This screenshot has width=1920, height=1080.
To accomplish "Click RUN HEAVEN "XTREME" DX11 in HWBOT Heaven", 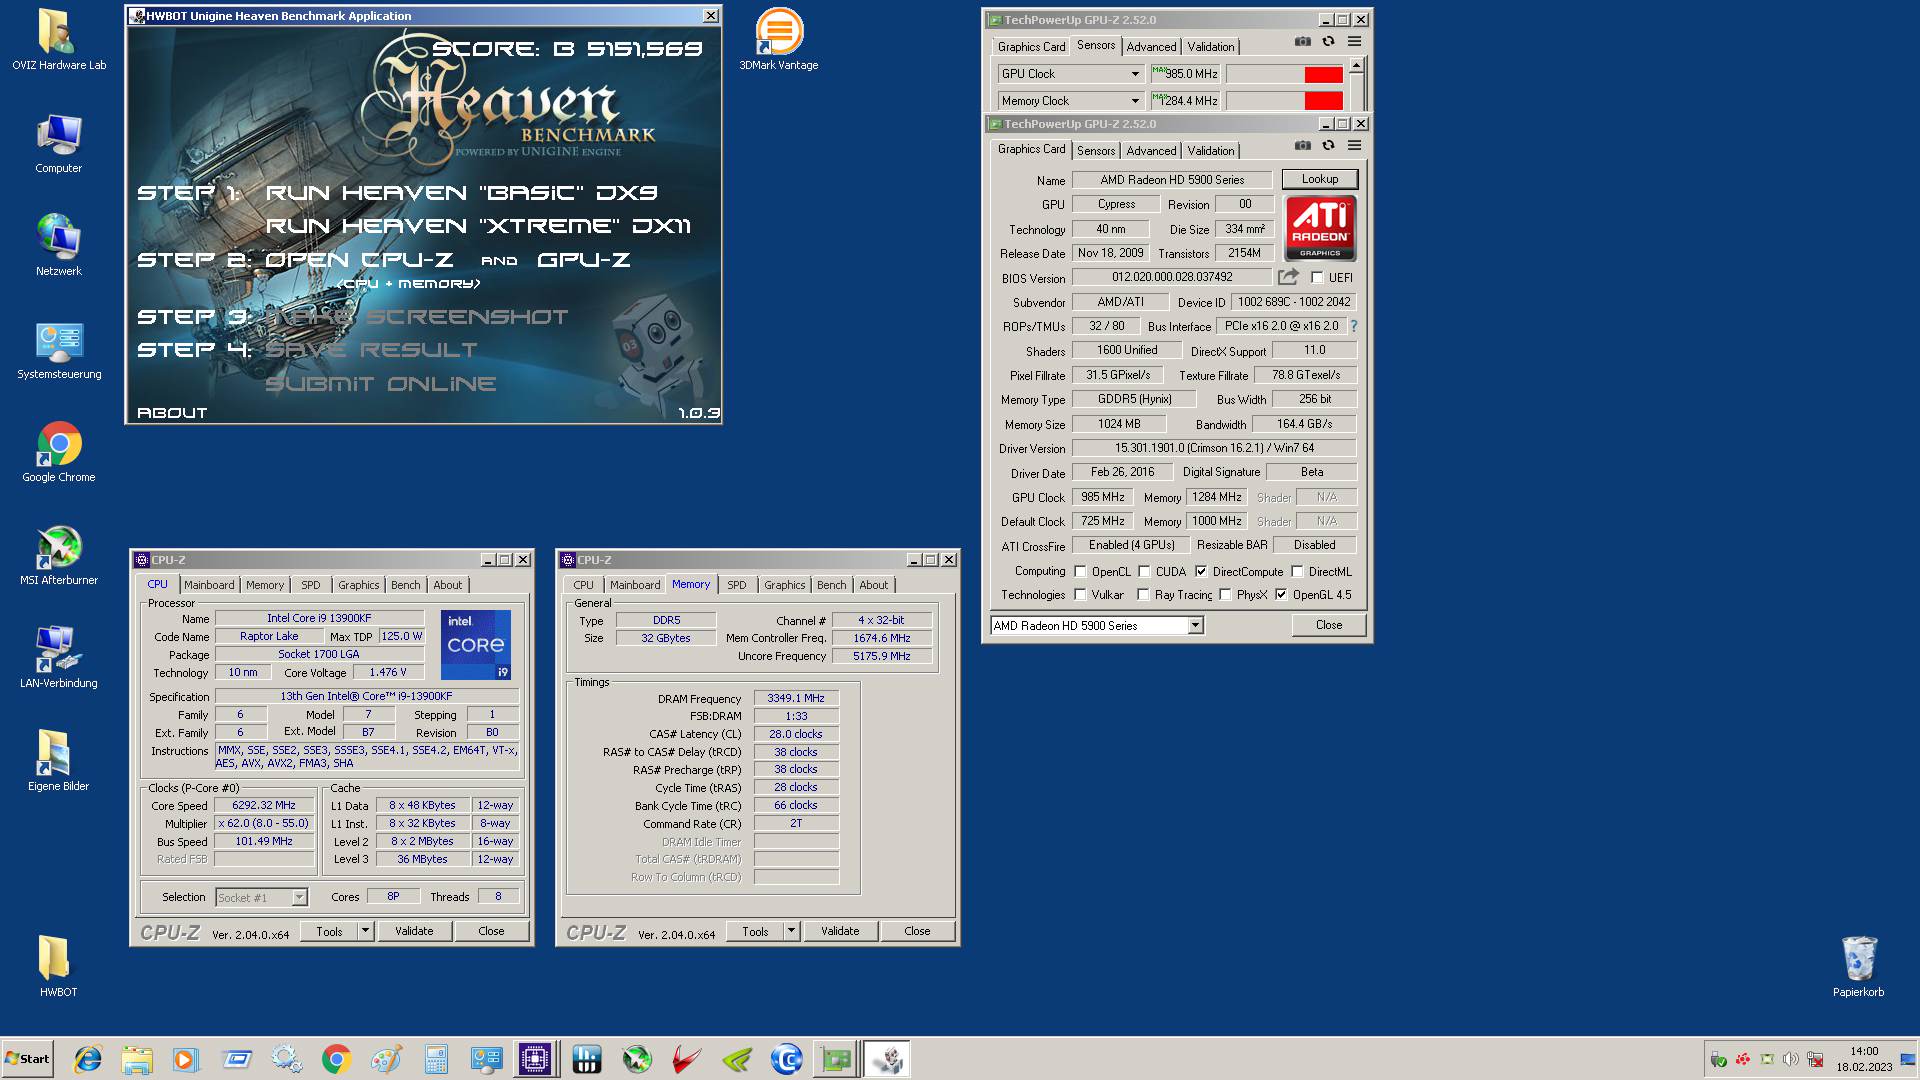I will [478, 226].
